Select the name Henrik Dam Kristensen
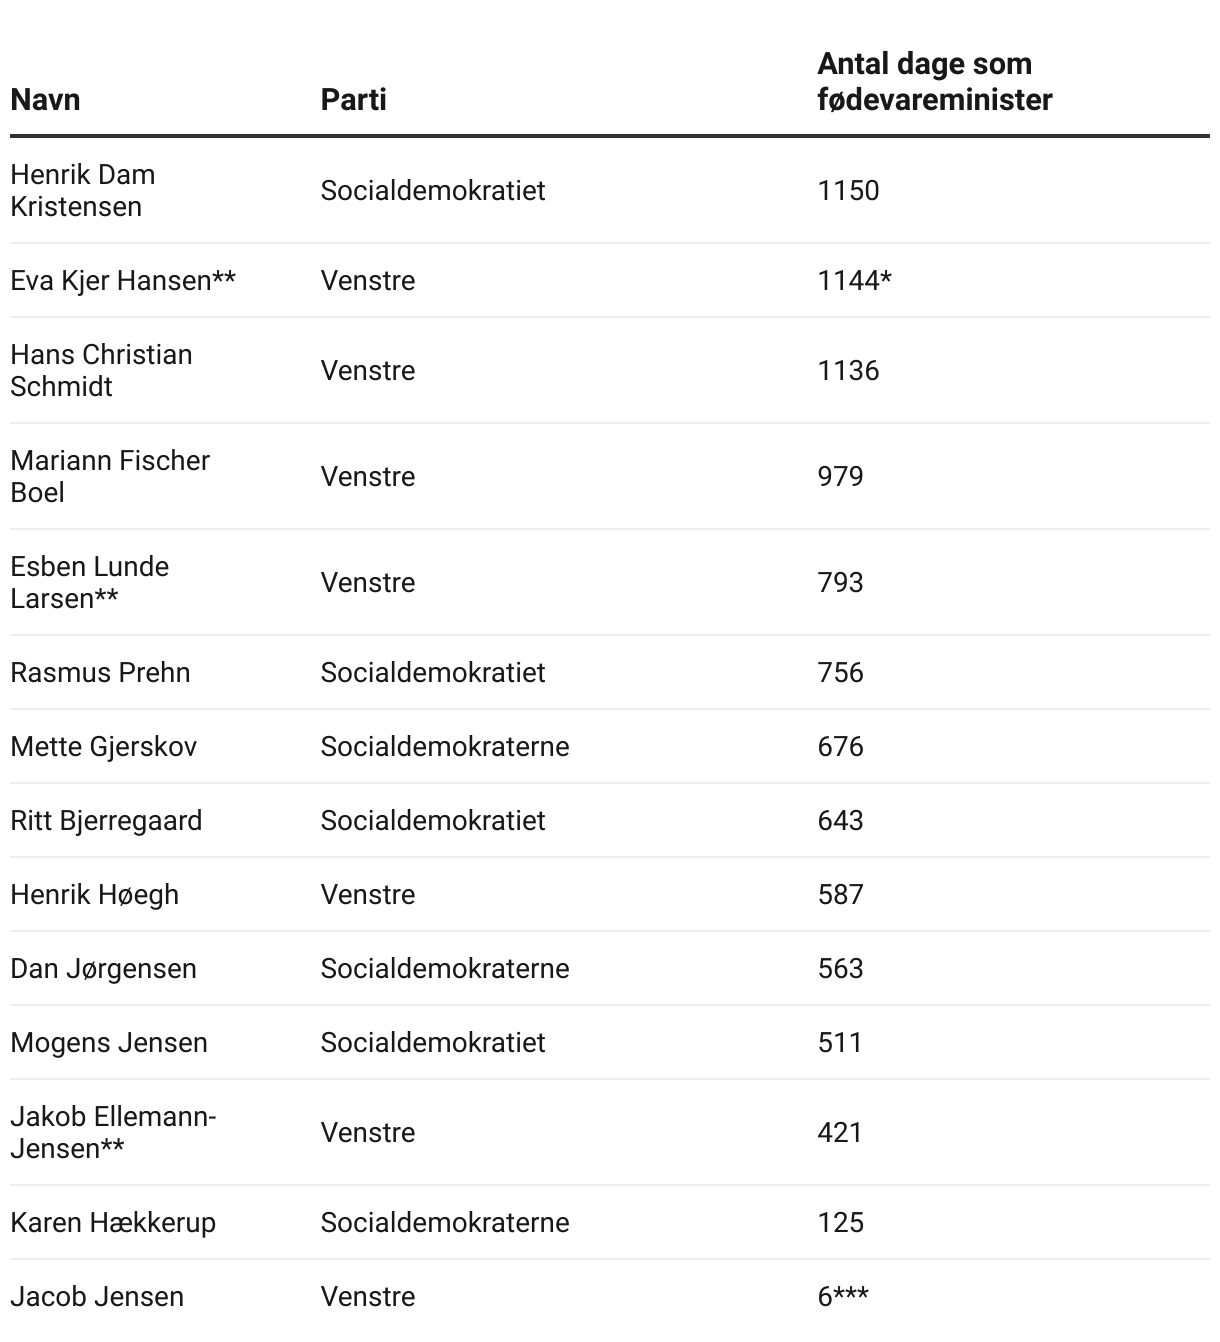This screenshot has height=1342, width=1220. pos(83,190)
